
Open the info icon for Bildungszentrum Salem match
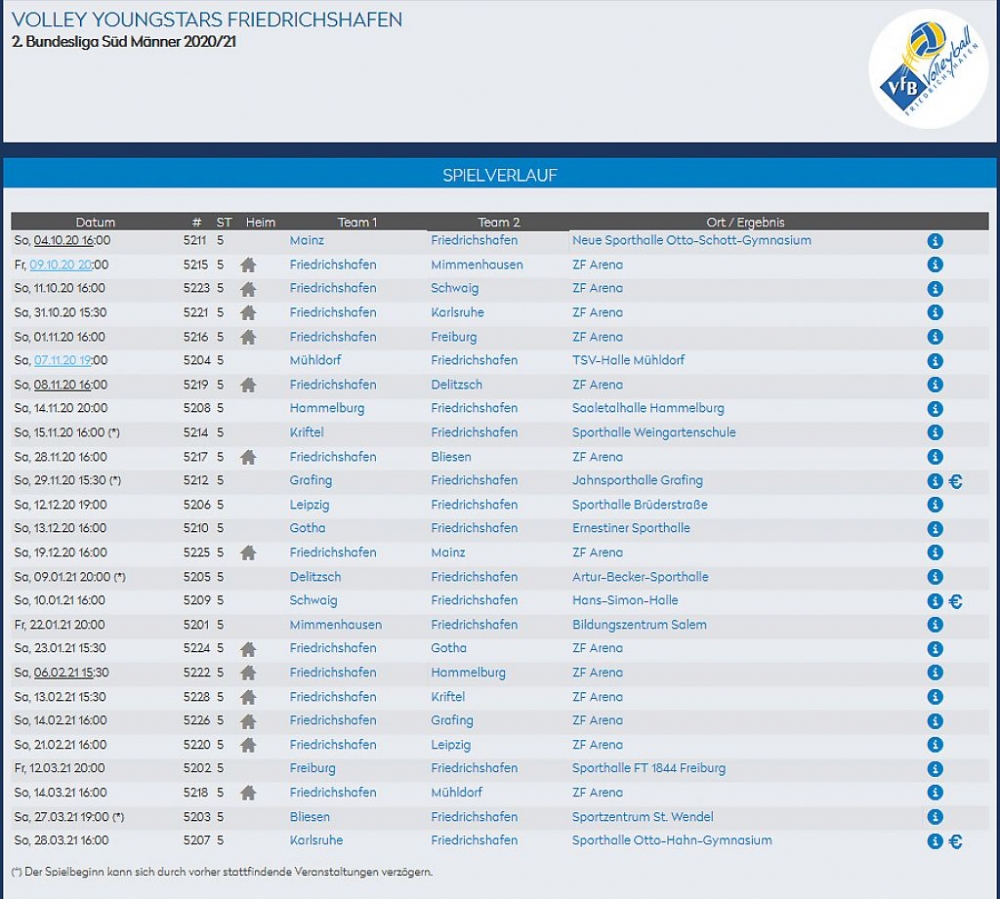tap(935, 625)
